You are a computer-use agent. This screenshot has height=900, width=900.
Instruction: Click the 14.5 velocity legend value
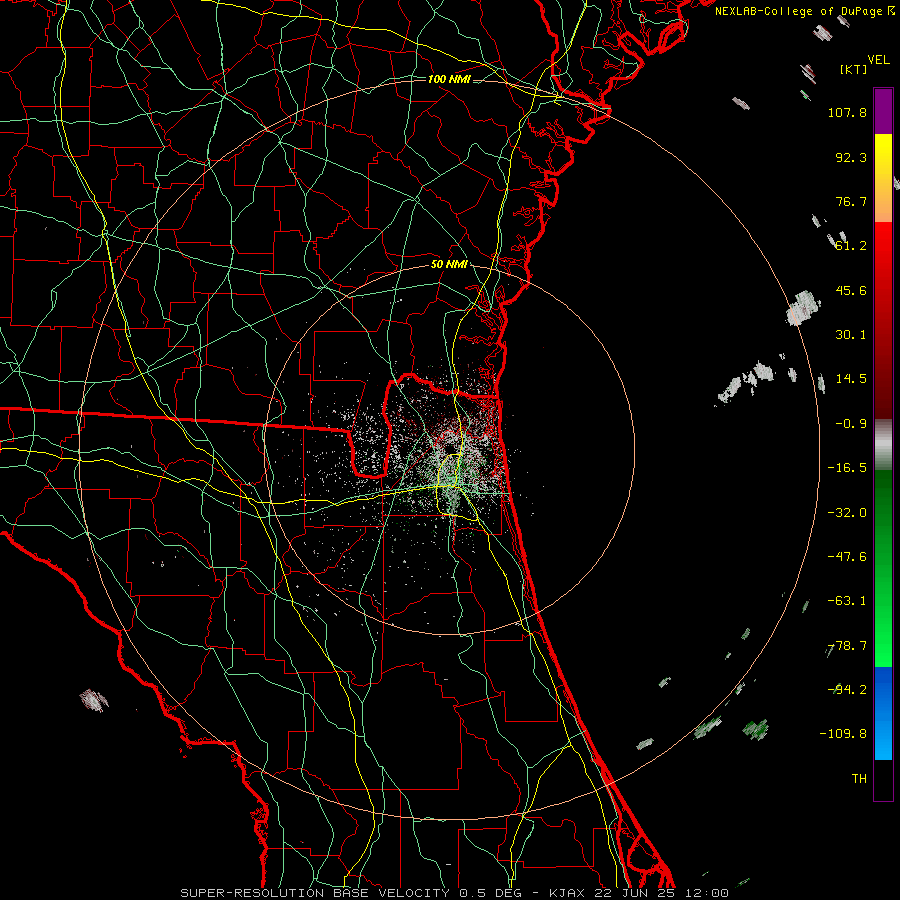tap(851, 379)
